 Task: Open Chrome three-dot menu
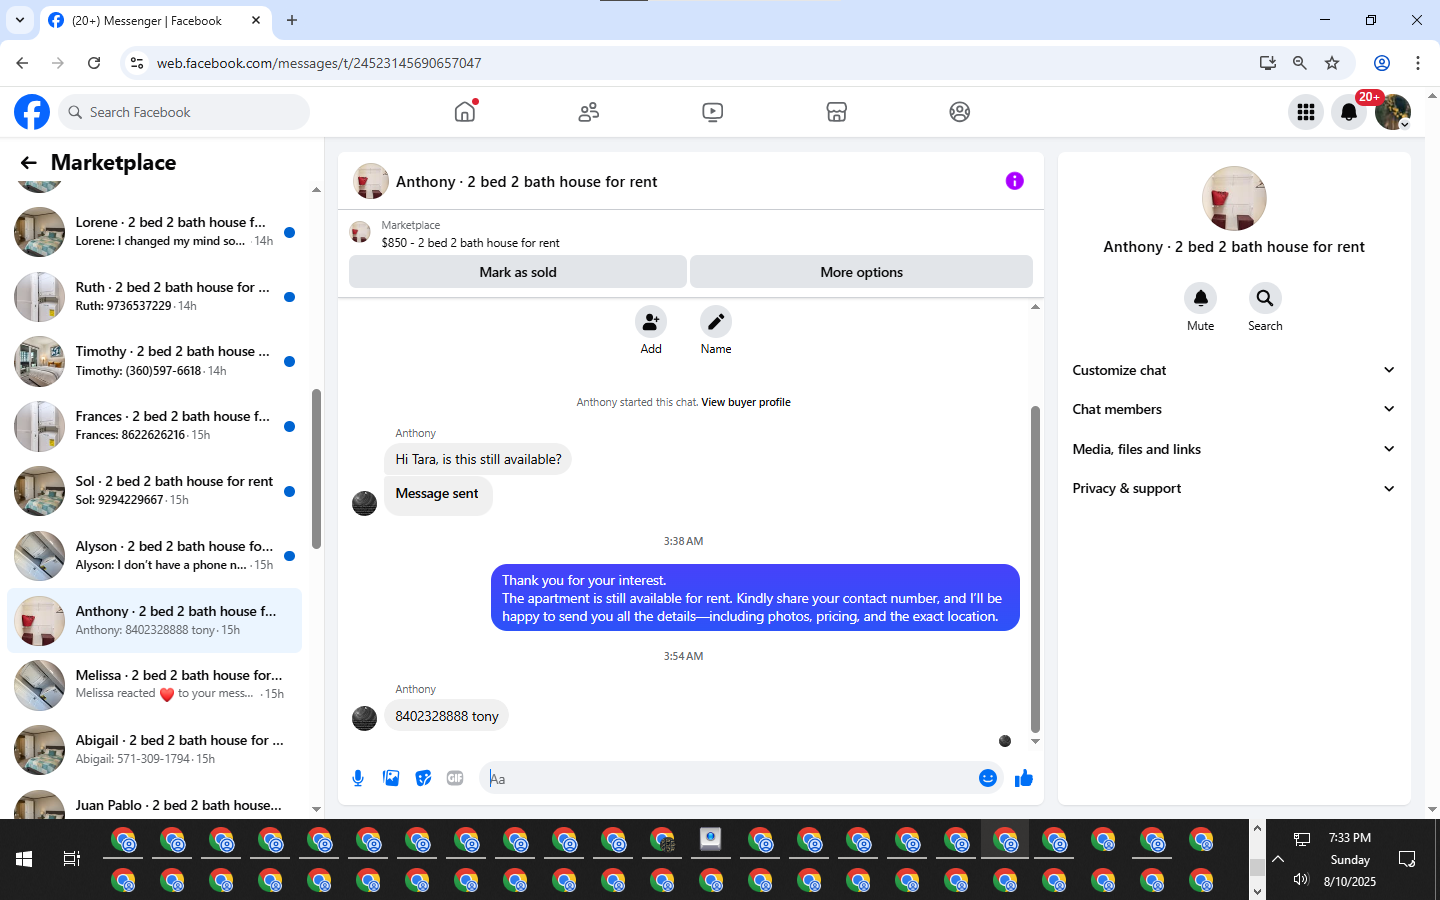[1418, 63]
